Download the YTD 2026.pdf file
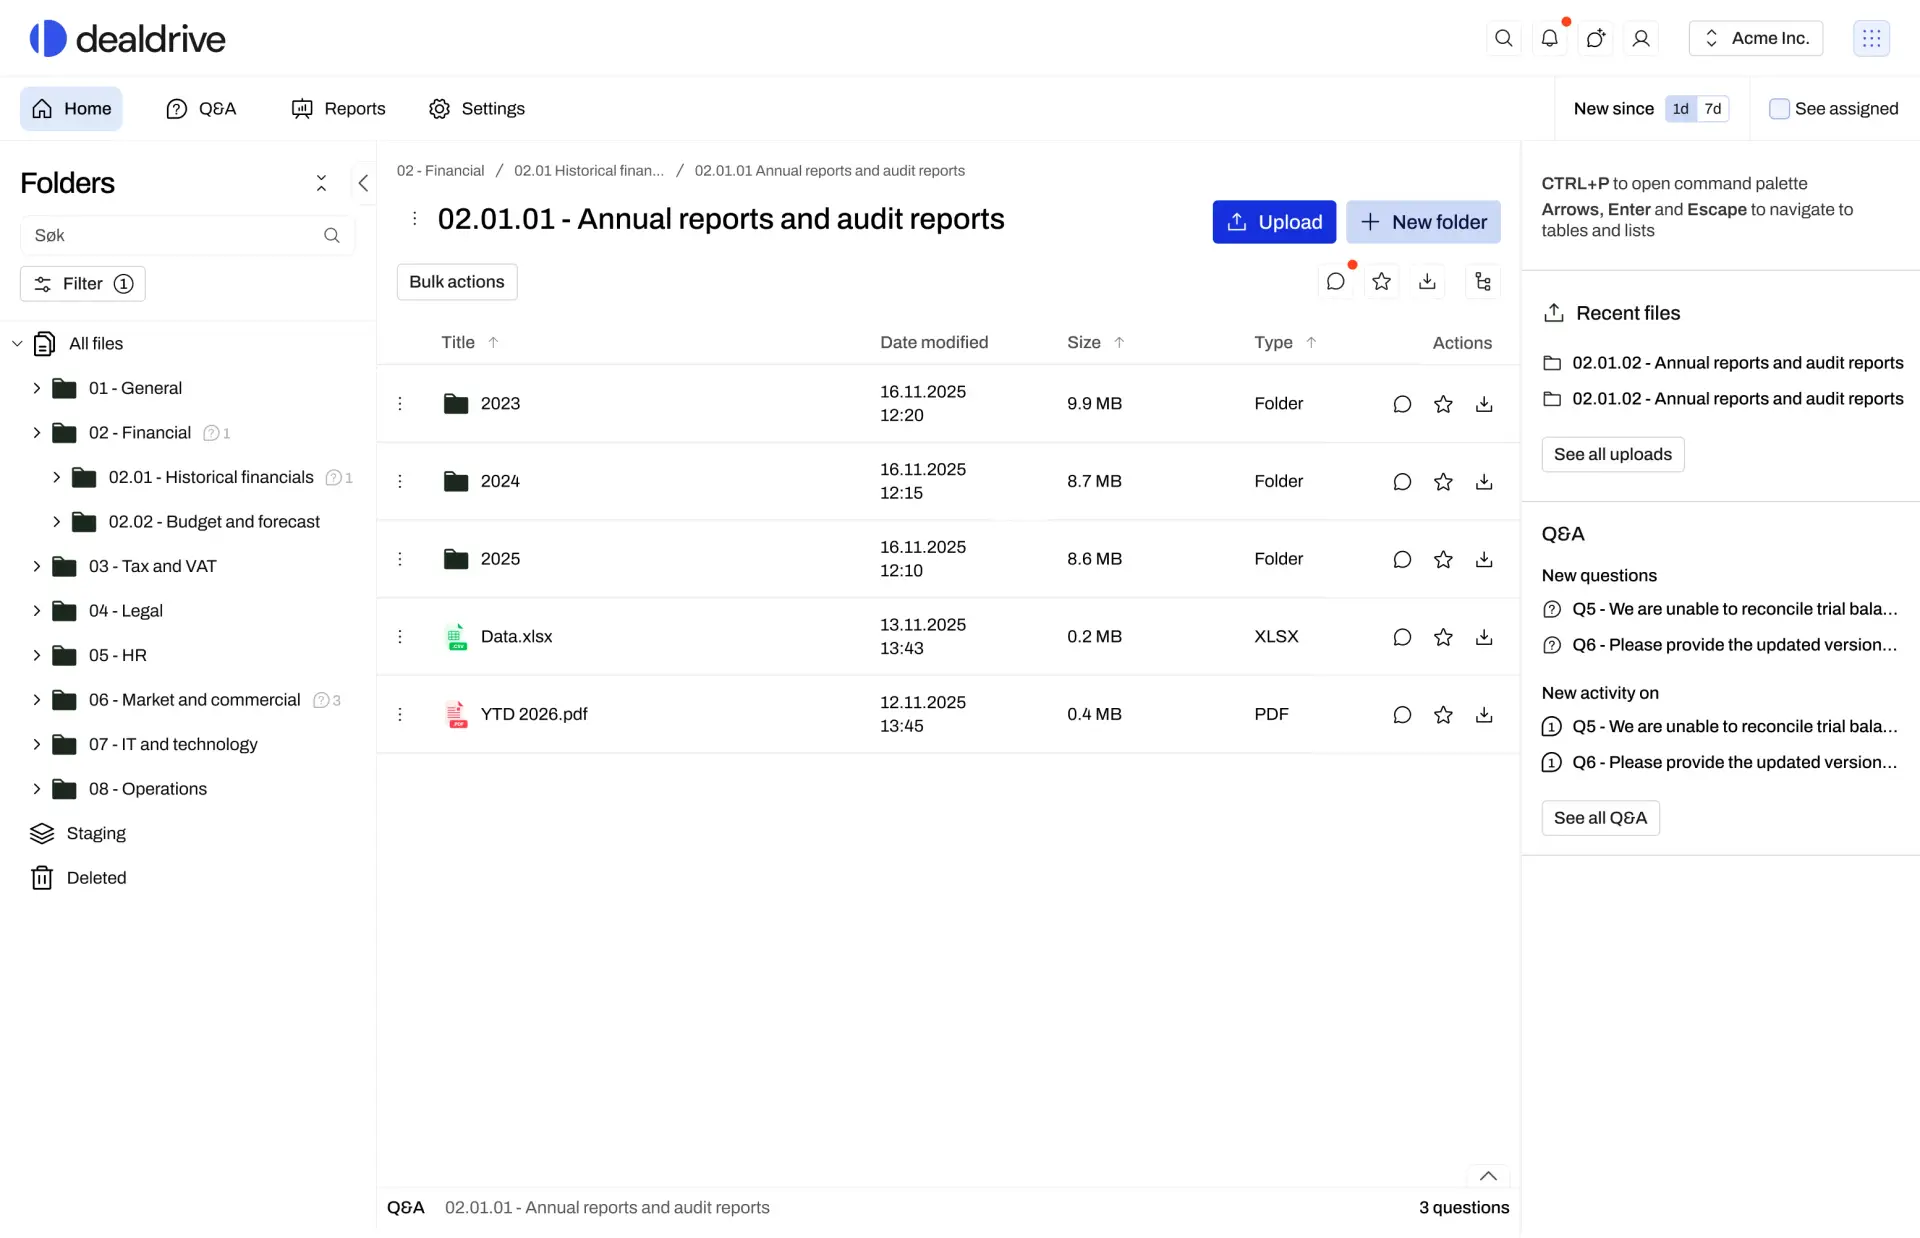 click(x=1484, y=714)
